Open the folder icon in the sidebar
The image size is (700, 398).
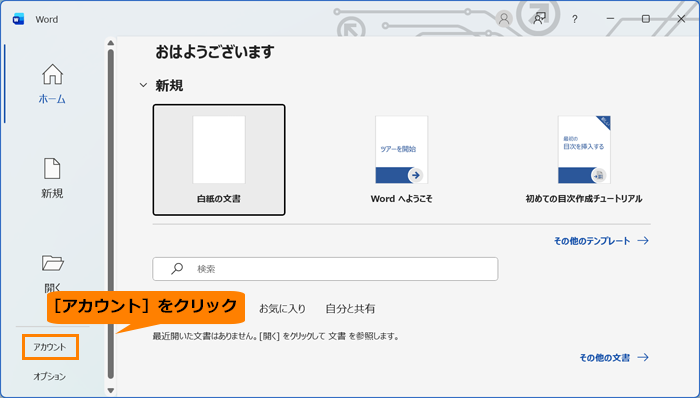pyautogui.click(x=53, y=263)
